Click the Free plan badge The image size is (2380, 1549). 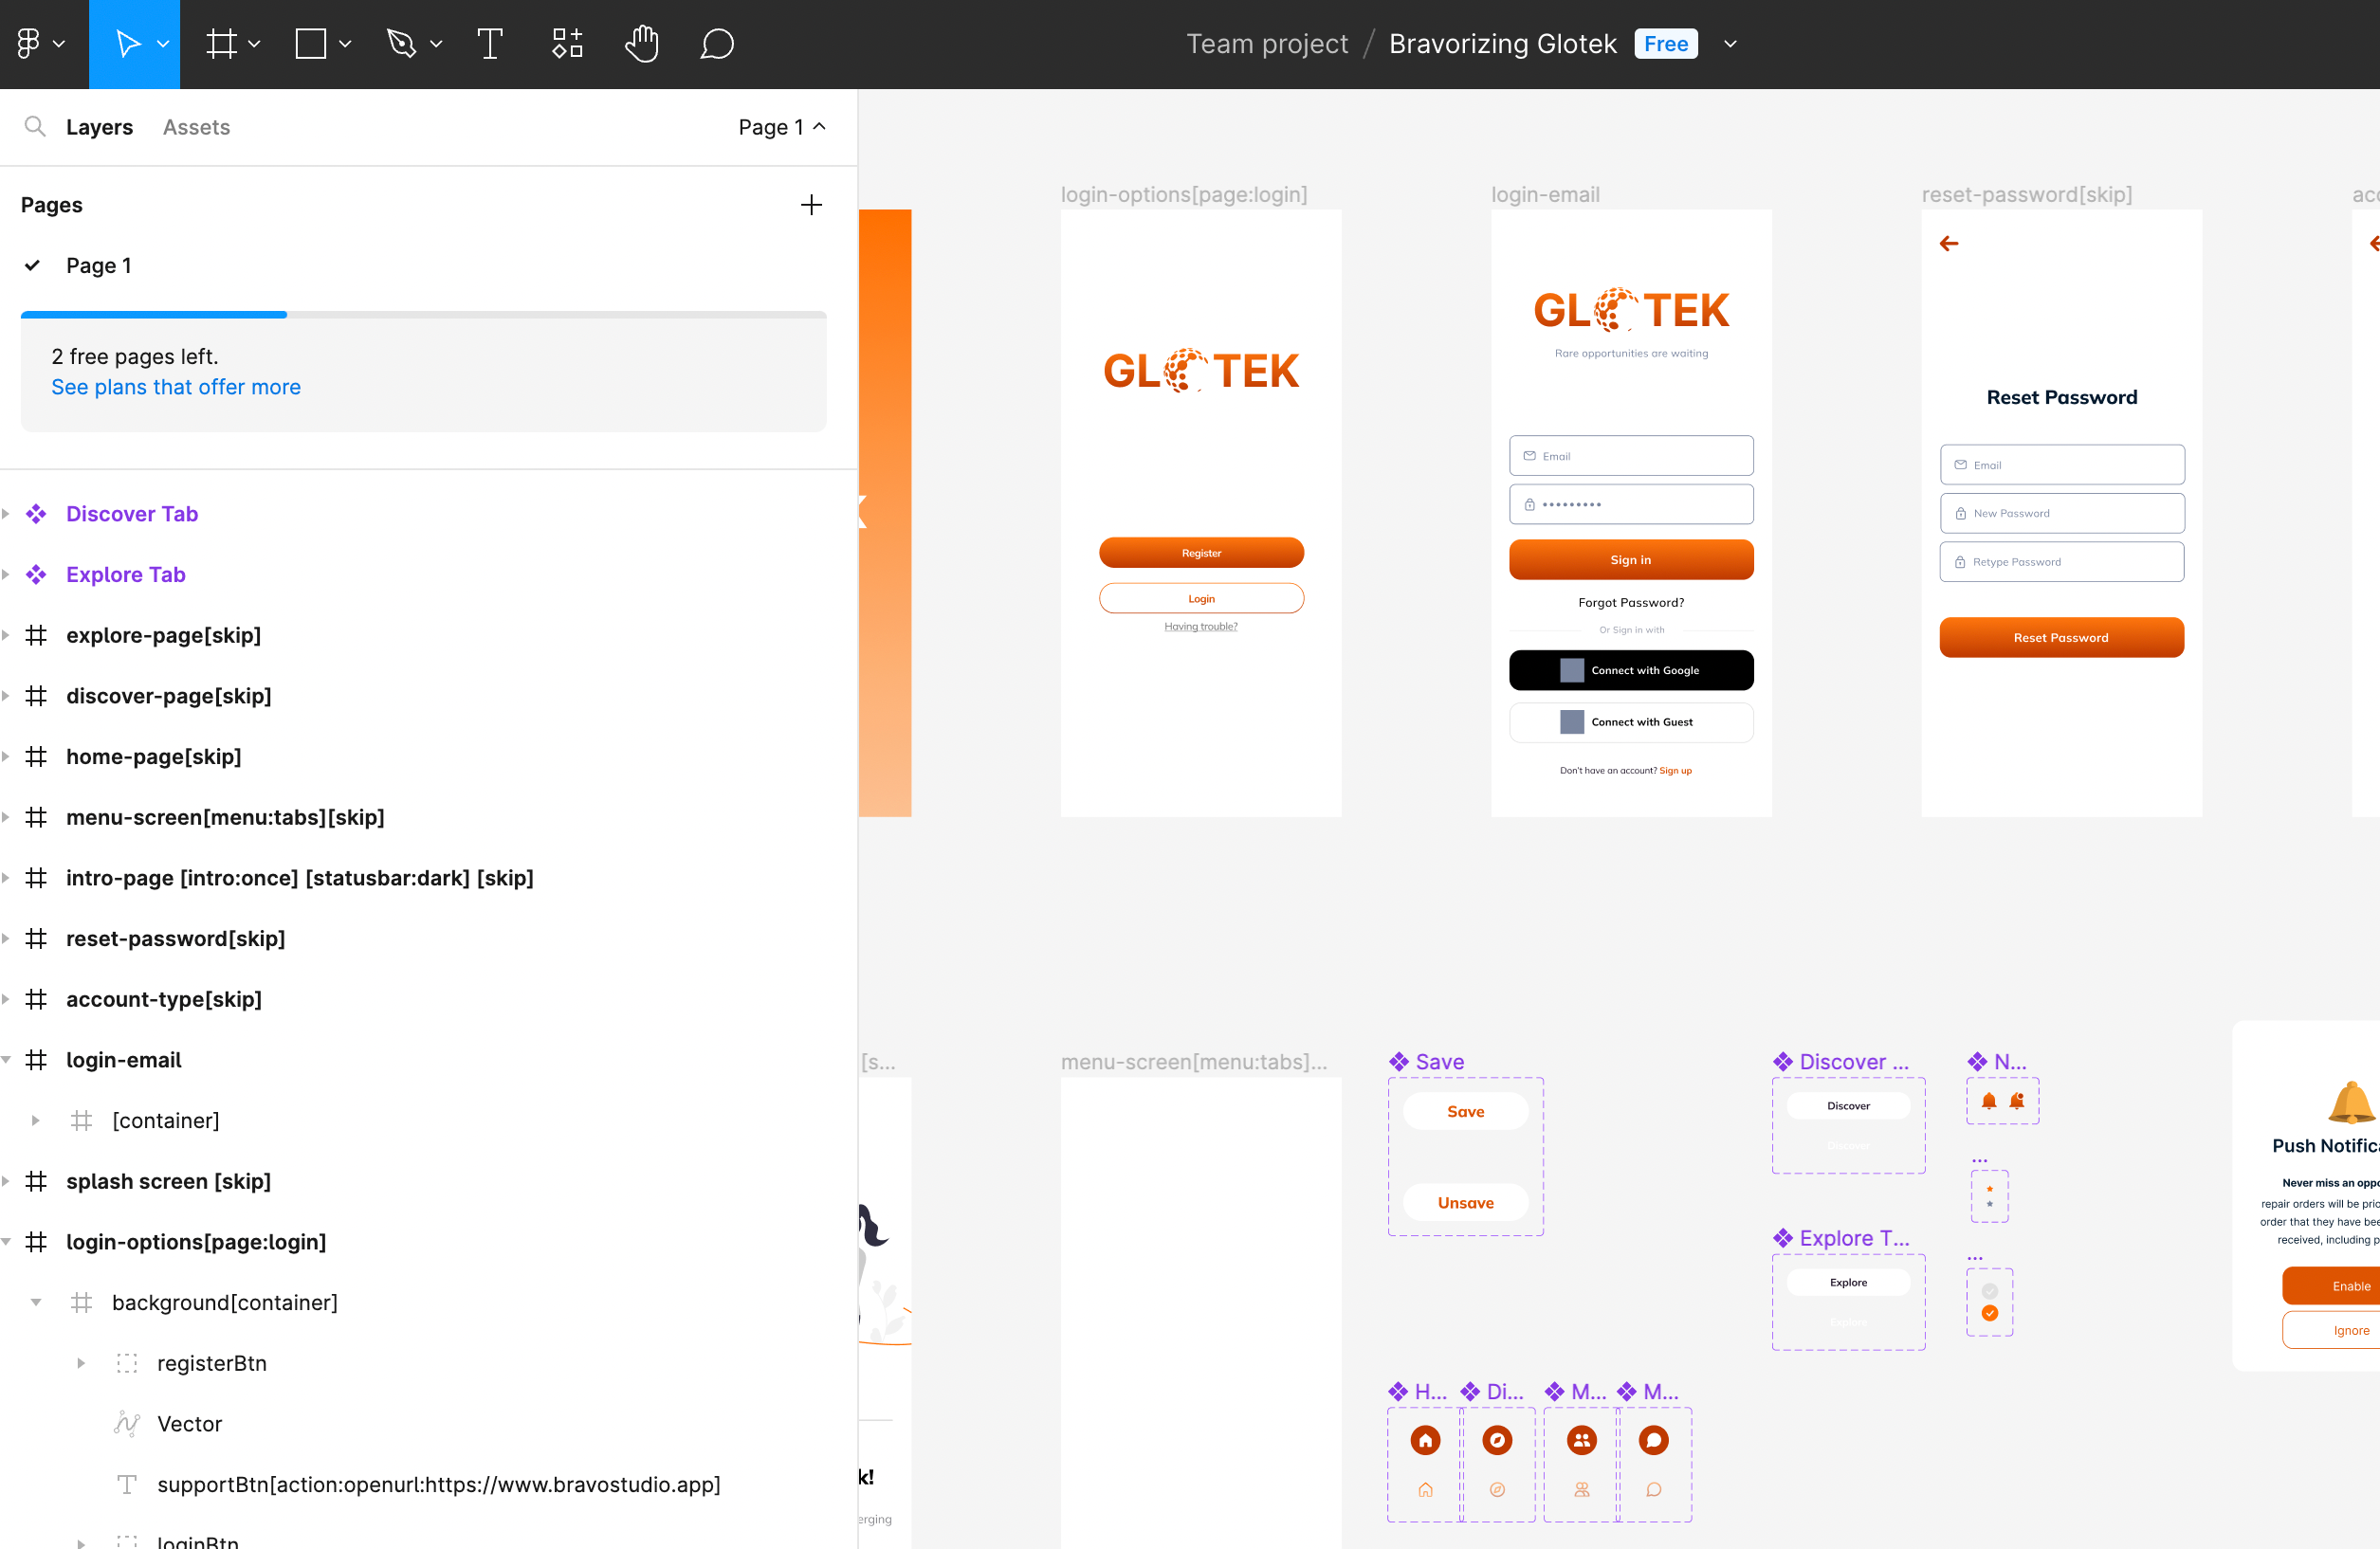[1666, 44]
